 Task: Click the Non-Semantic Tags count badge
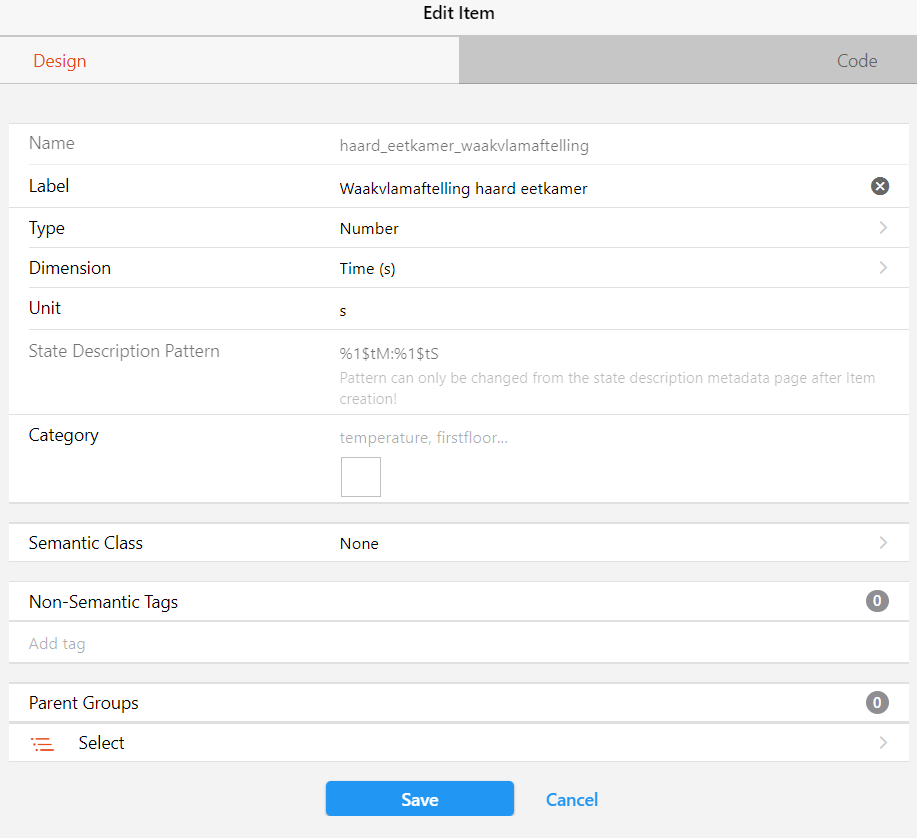coord(877,601)
